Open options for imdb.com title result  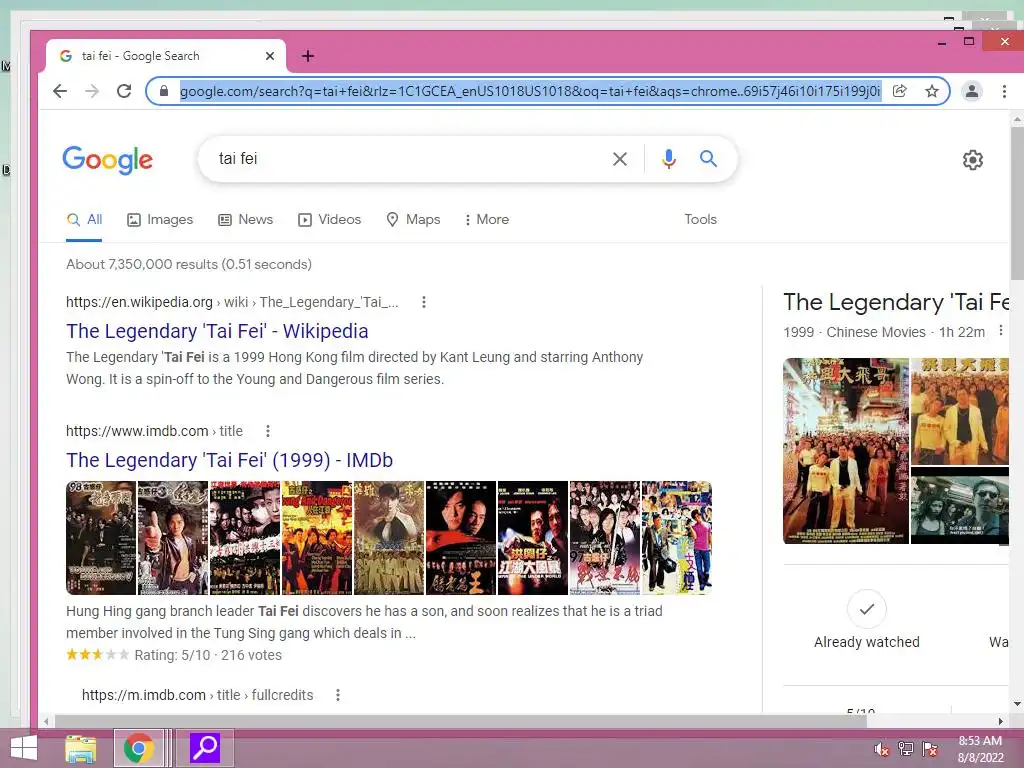(x=268, y=431)
